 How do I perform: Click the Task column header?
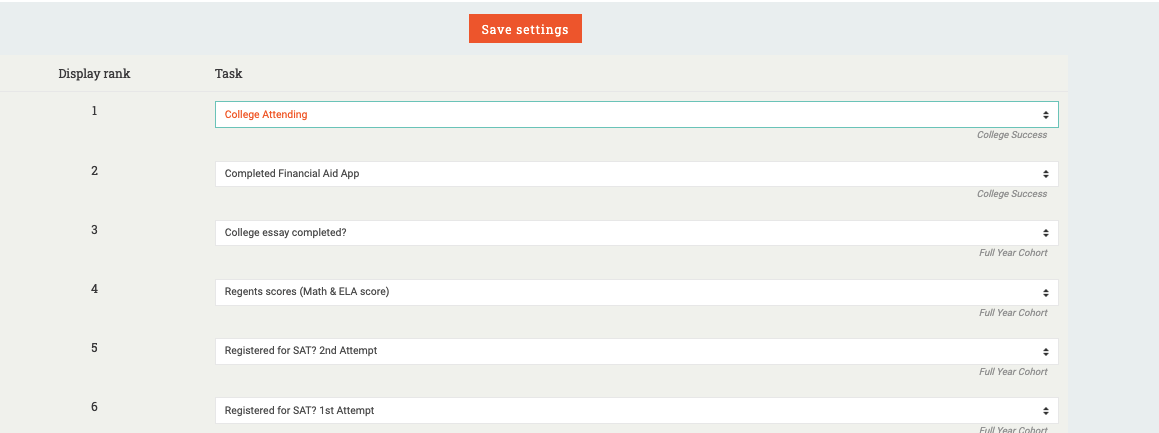pos(229,74)
